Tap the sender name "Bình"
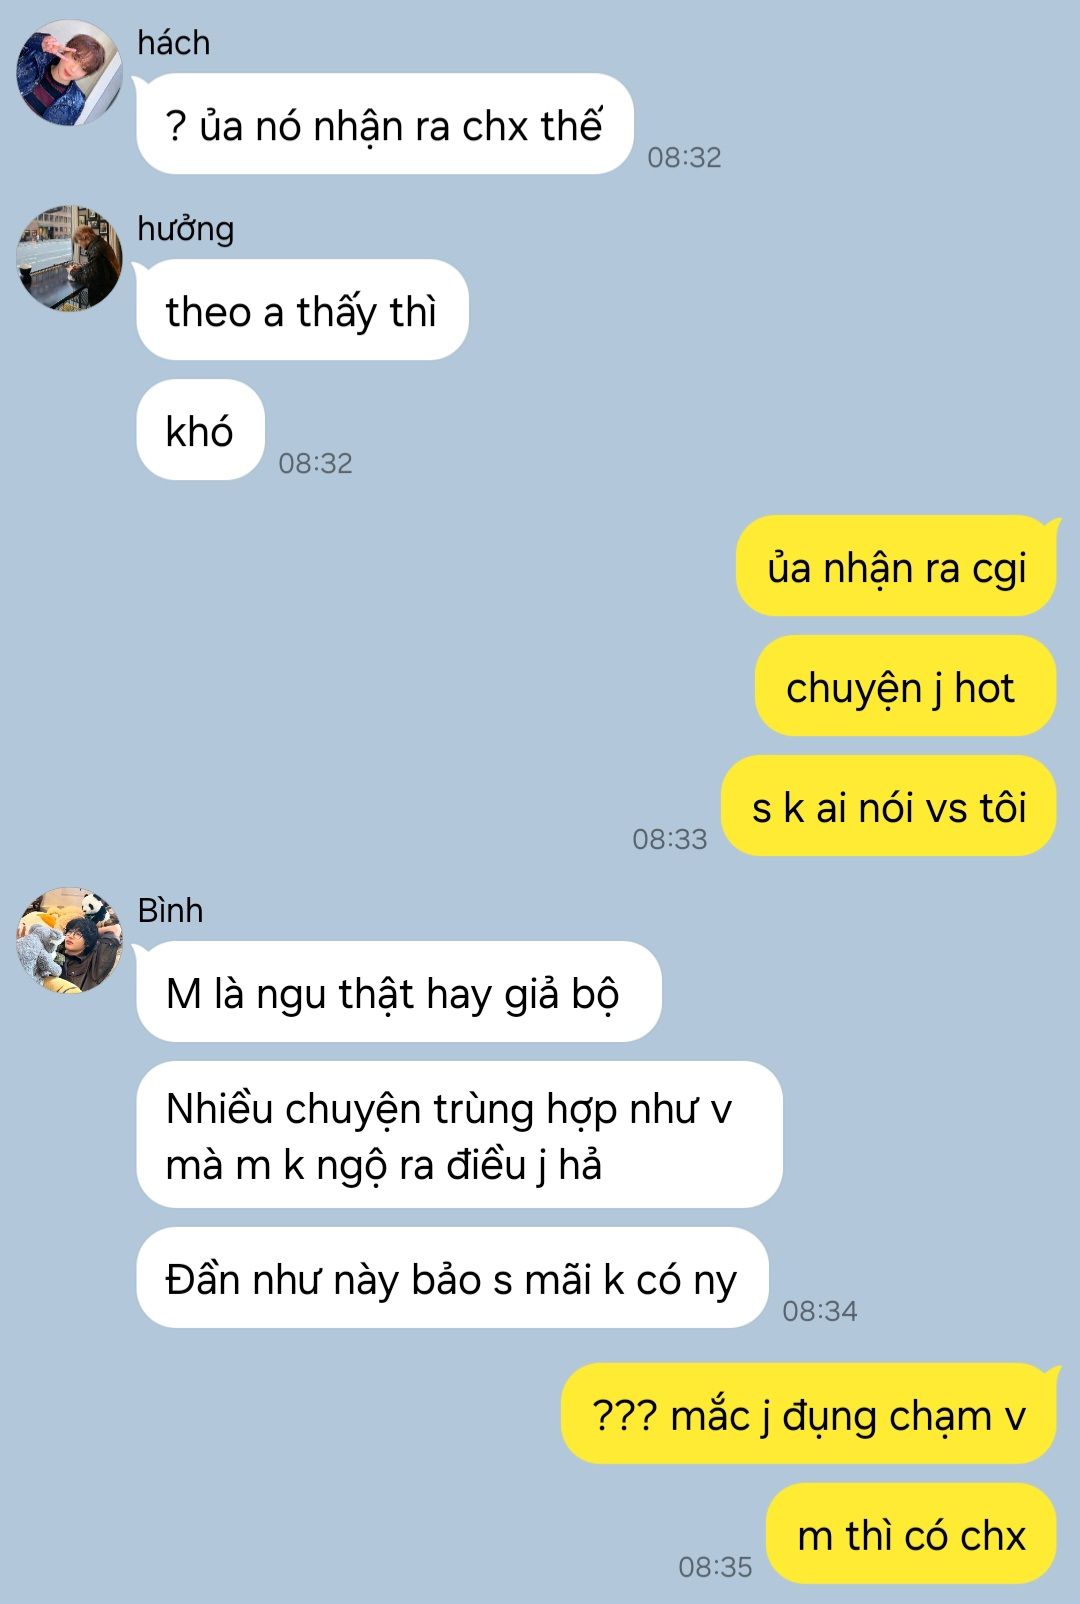Viewport: 1080px width, 1604px height. 170,910
